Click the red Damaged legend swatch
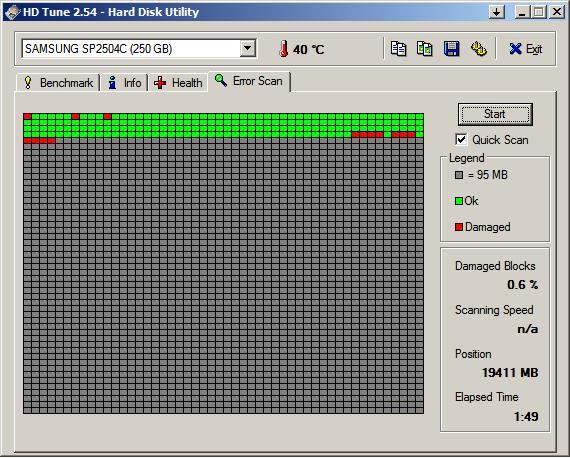The width and height of the screenshot is (570, 458). 459,227
